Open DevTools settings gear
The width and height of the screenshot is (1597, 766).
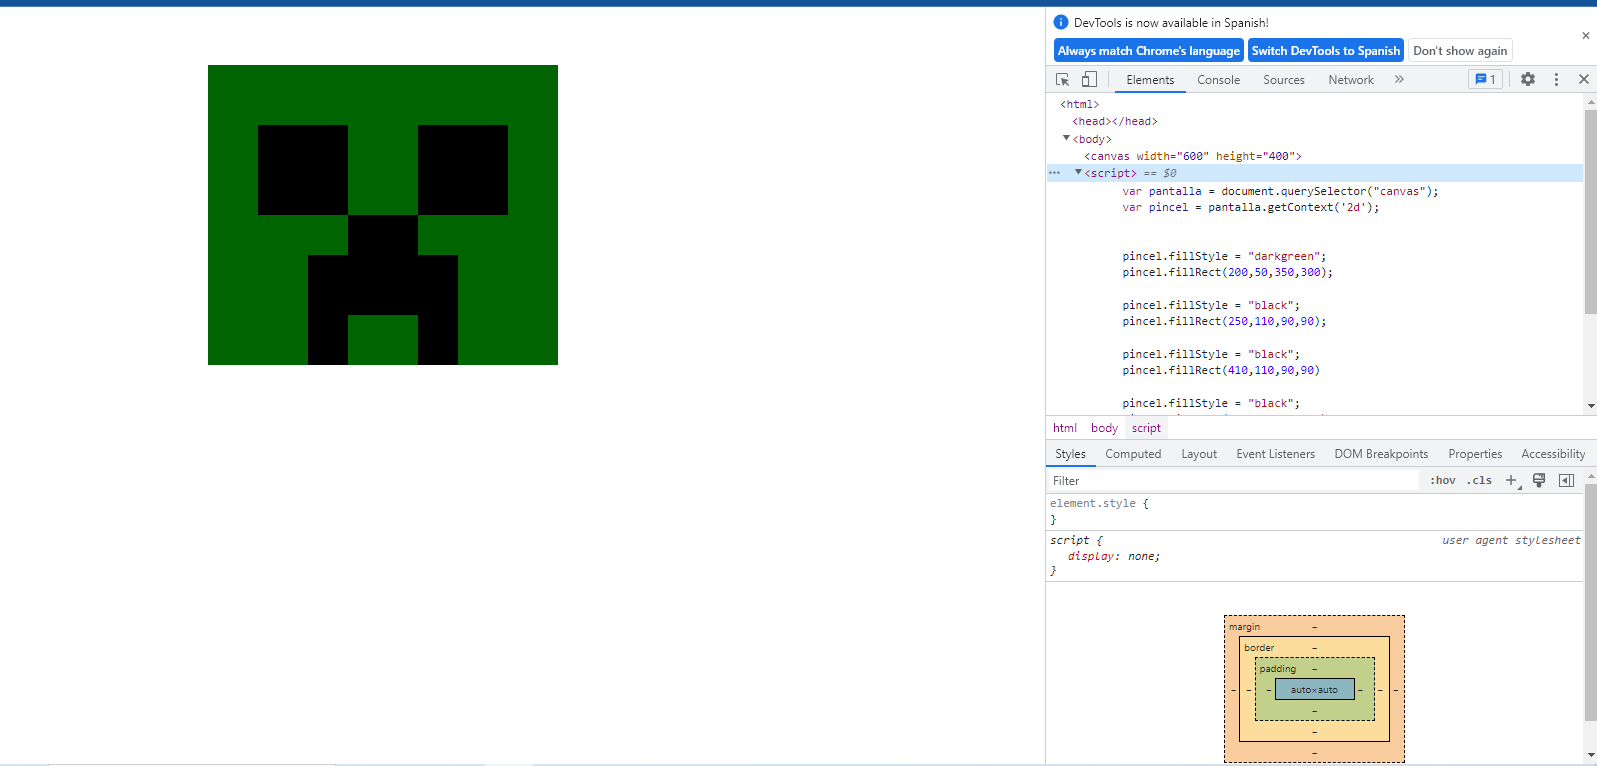click(x=1528, y=79)
